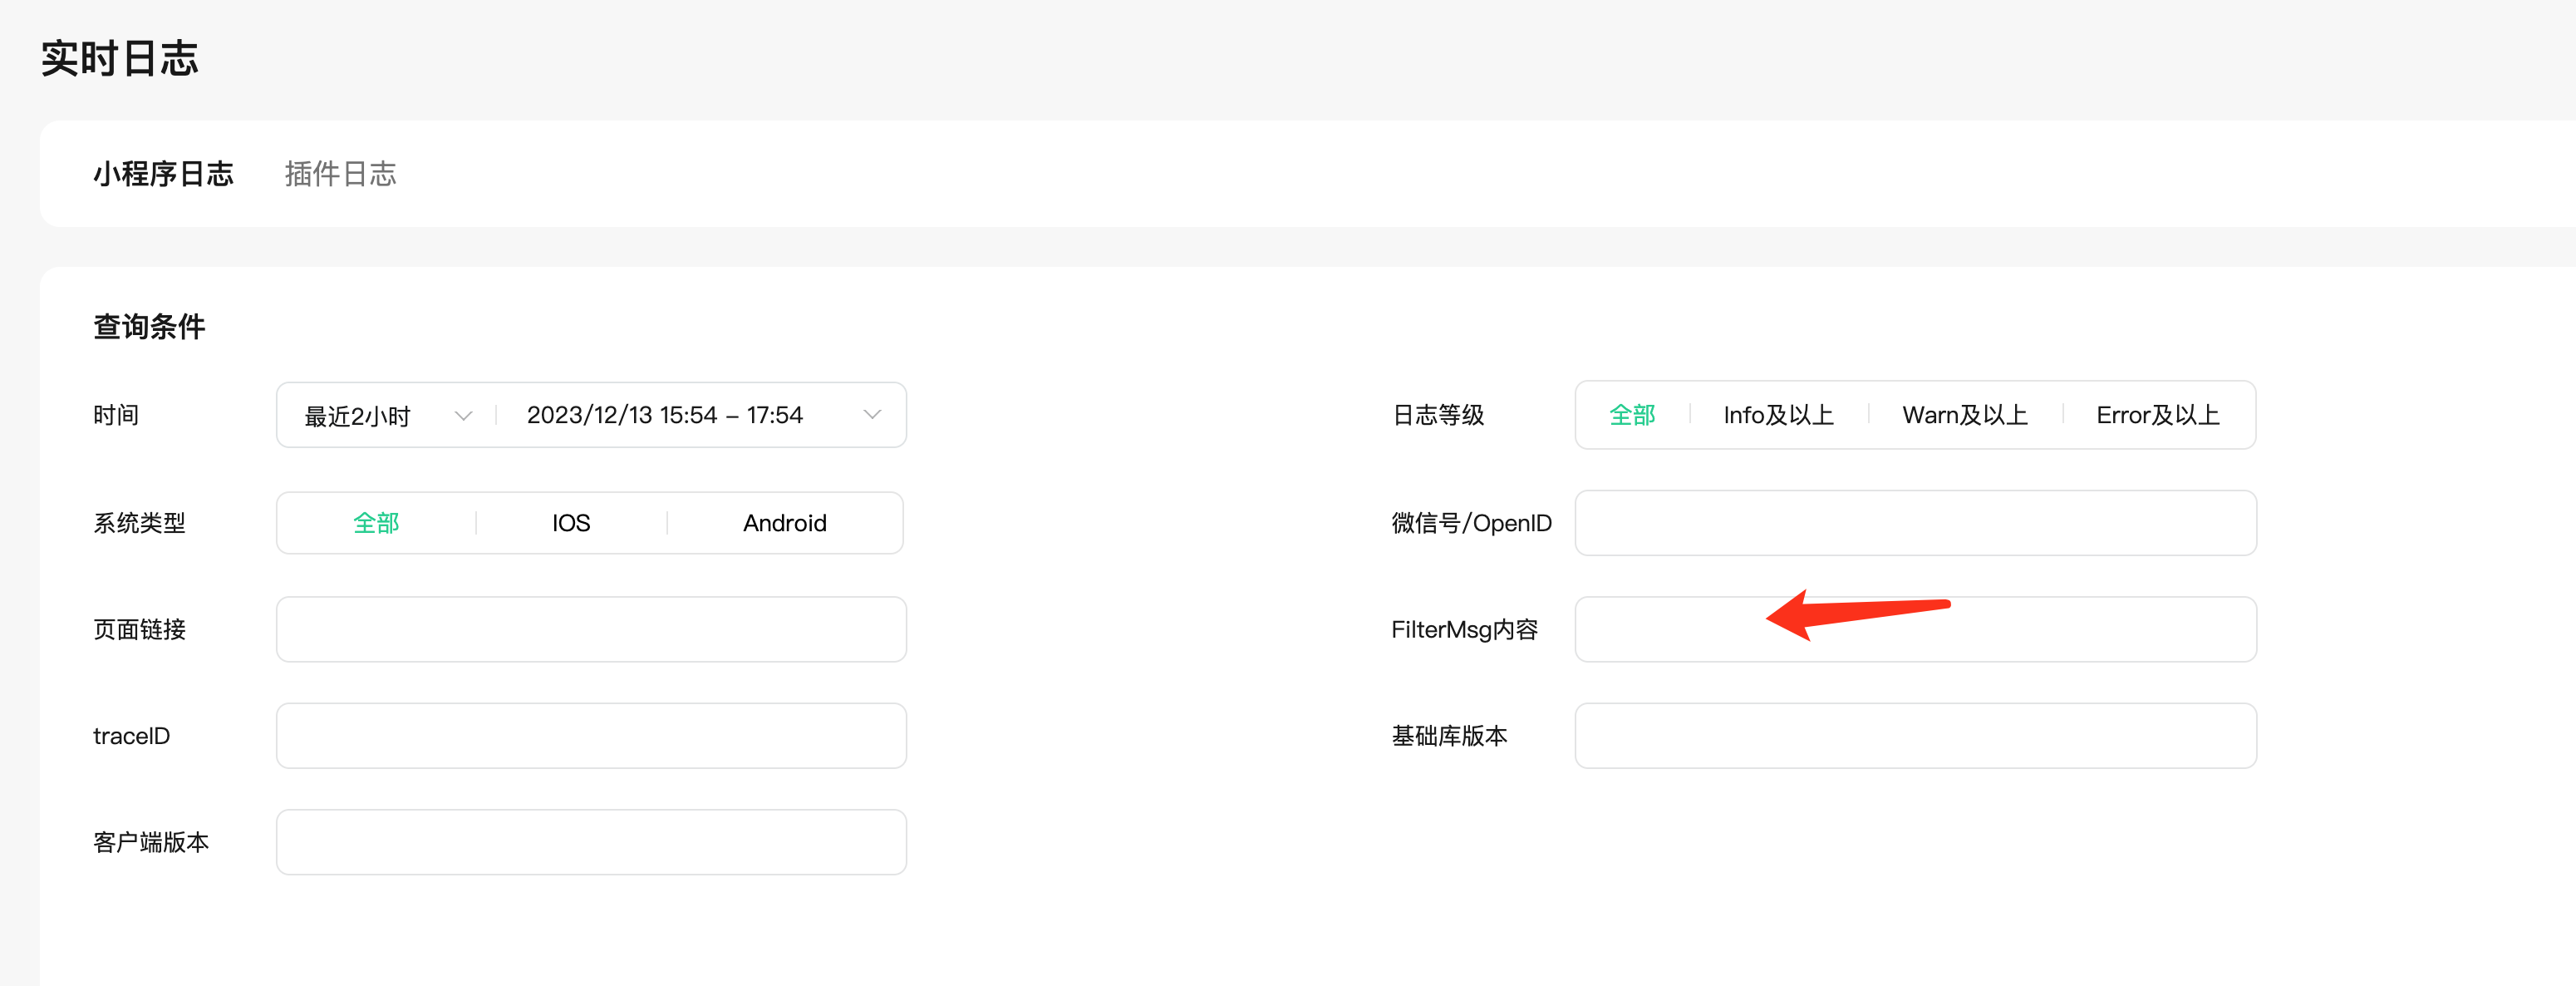Switch to 插件日志 tab
The width and height of the screenshot is (2576, 986).
click(x=340, y=174)
